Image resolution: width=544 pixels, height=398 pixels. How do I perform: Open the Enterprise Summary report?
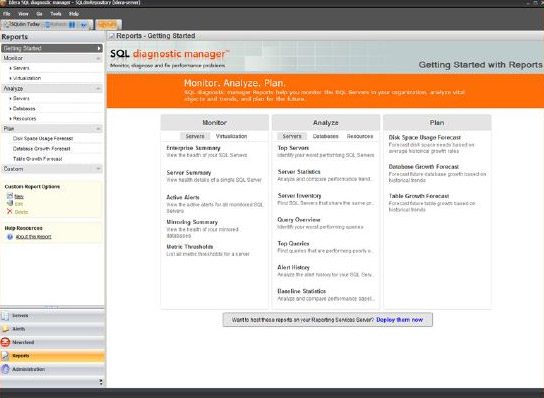pos(193,148)
